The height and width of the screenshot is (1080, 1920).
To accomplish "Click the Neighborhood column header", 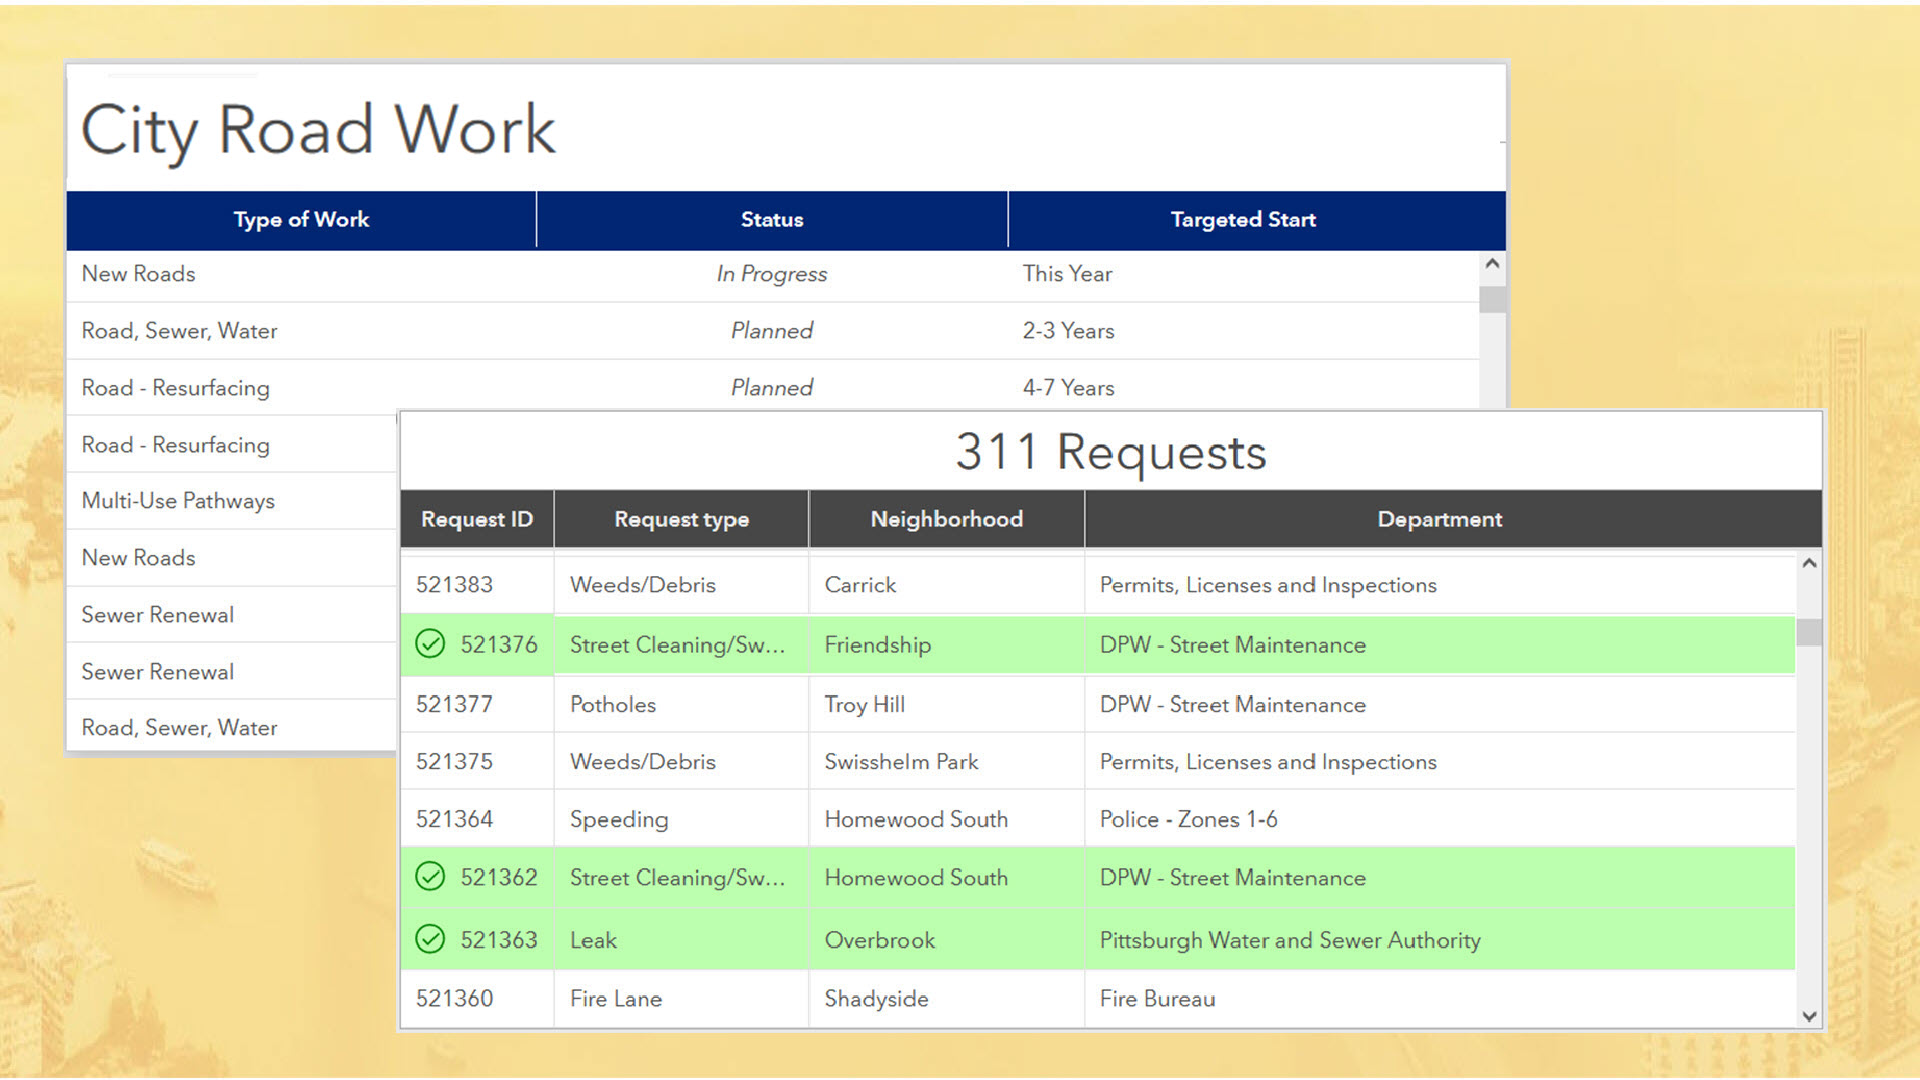I will pos(945,519).
